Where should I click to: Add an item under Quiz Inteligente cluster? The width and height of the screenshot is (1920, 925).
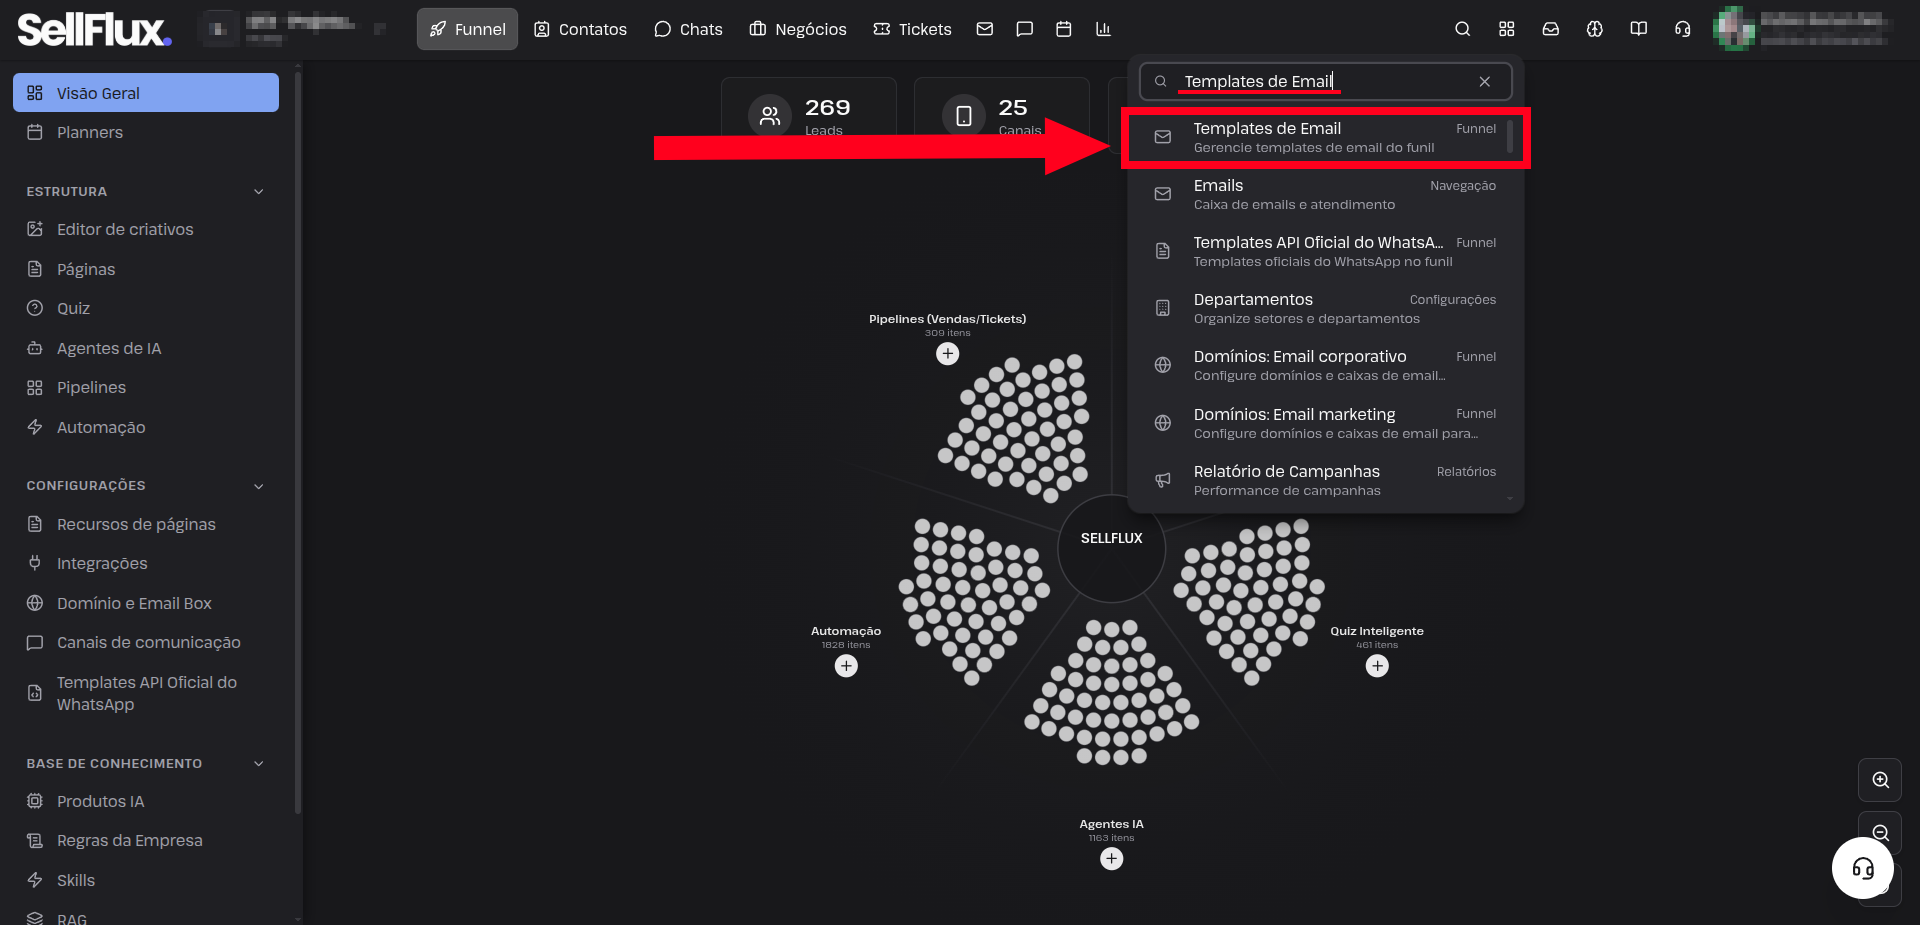[1377, 665]
